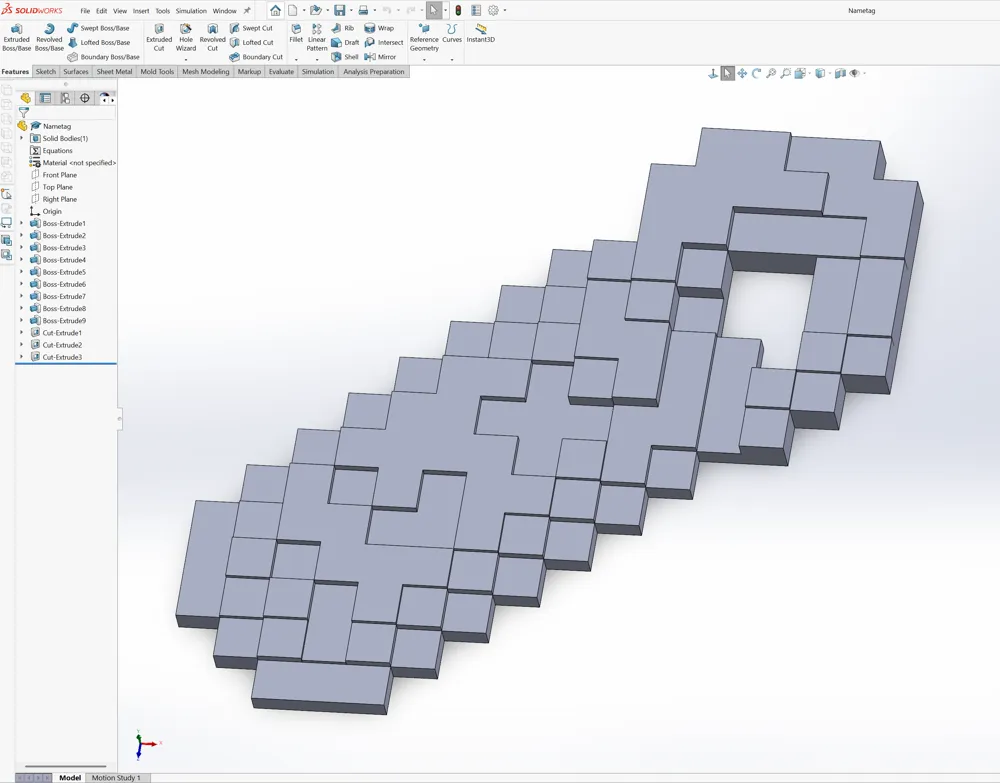Open the Curves tool
This screenshot has width=1000, height=783.
tap(452, 33)
